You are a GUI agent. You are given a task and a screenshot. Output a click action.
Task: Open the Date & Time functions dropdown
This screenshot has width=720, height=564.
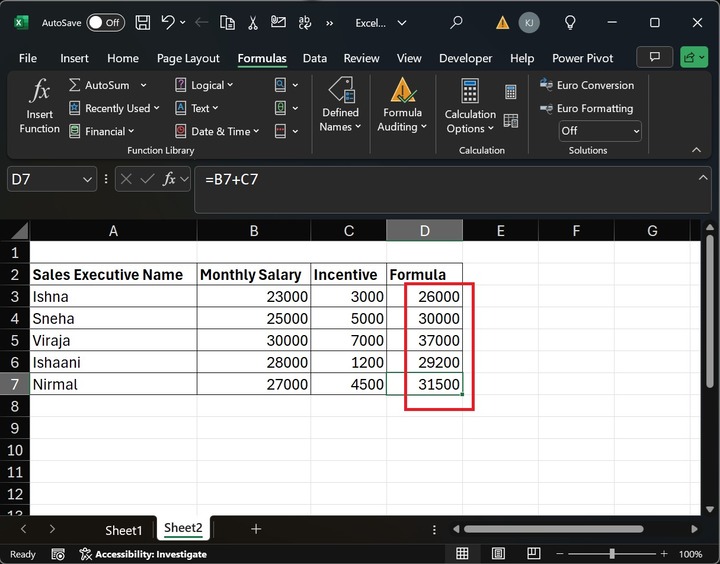[x=218, y=131]
